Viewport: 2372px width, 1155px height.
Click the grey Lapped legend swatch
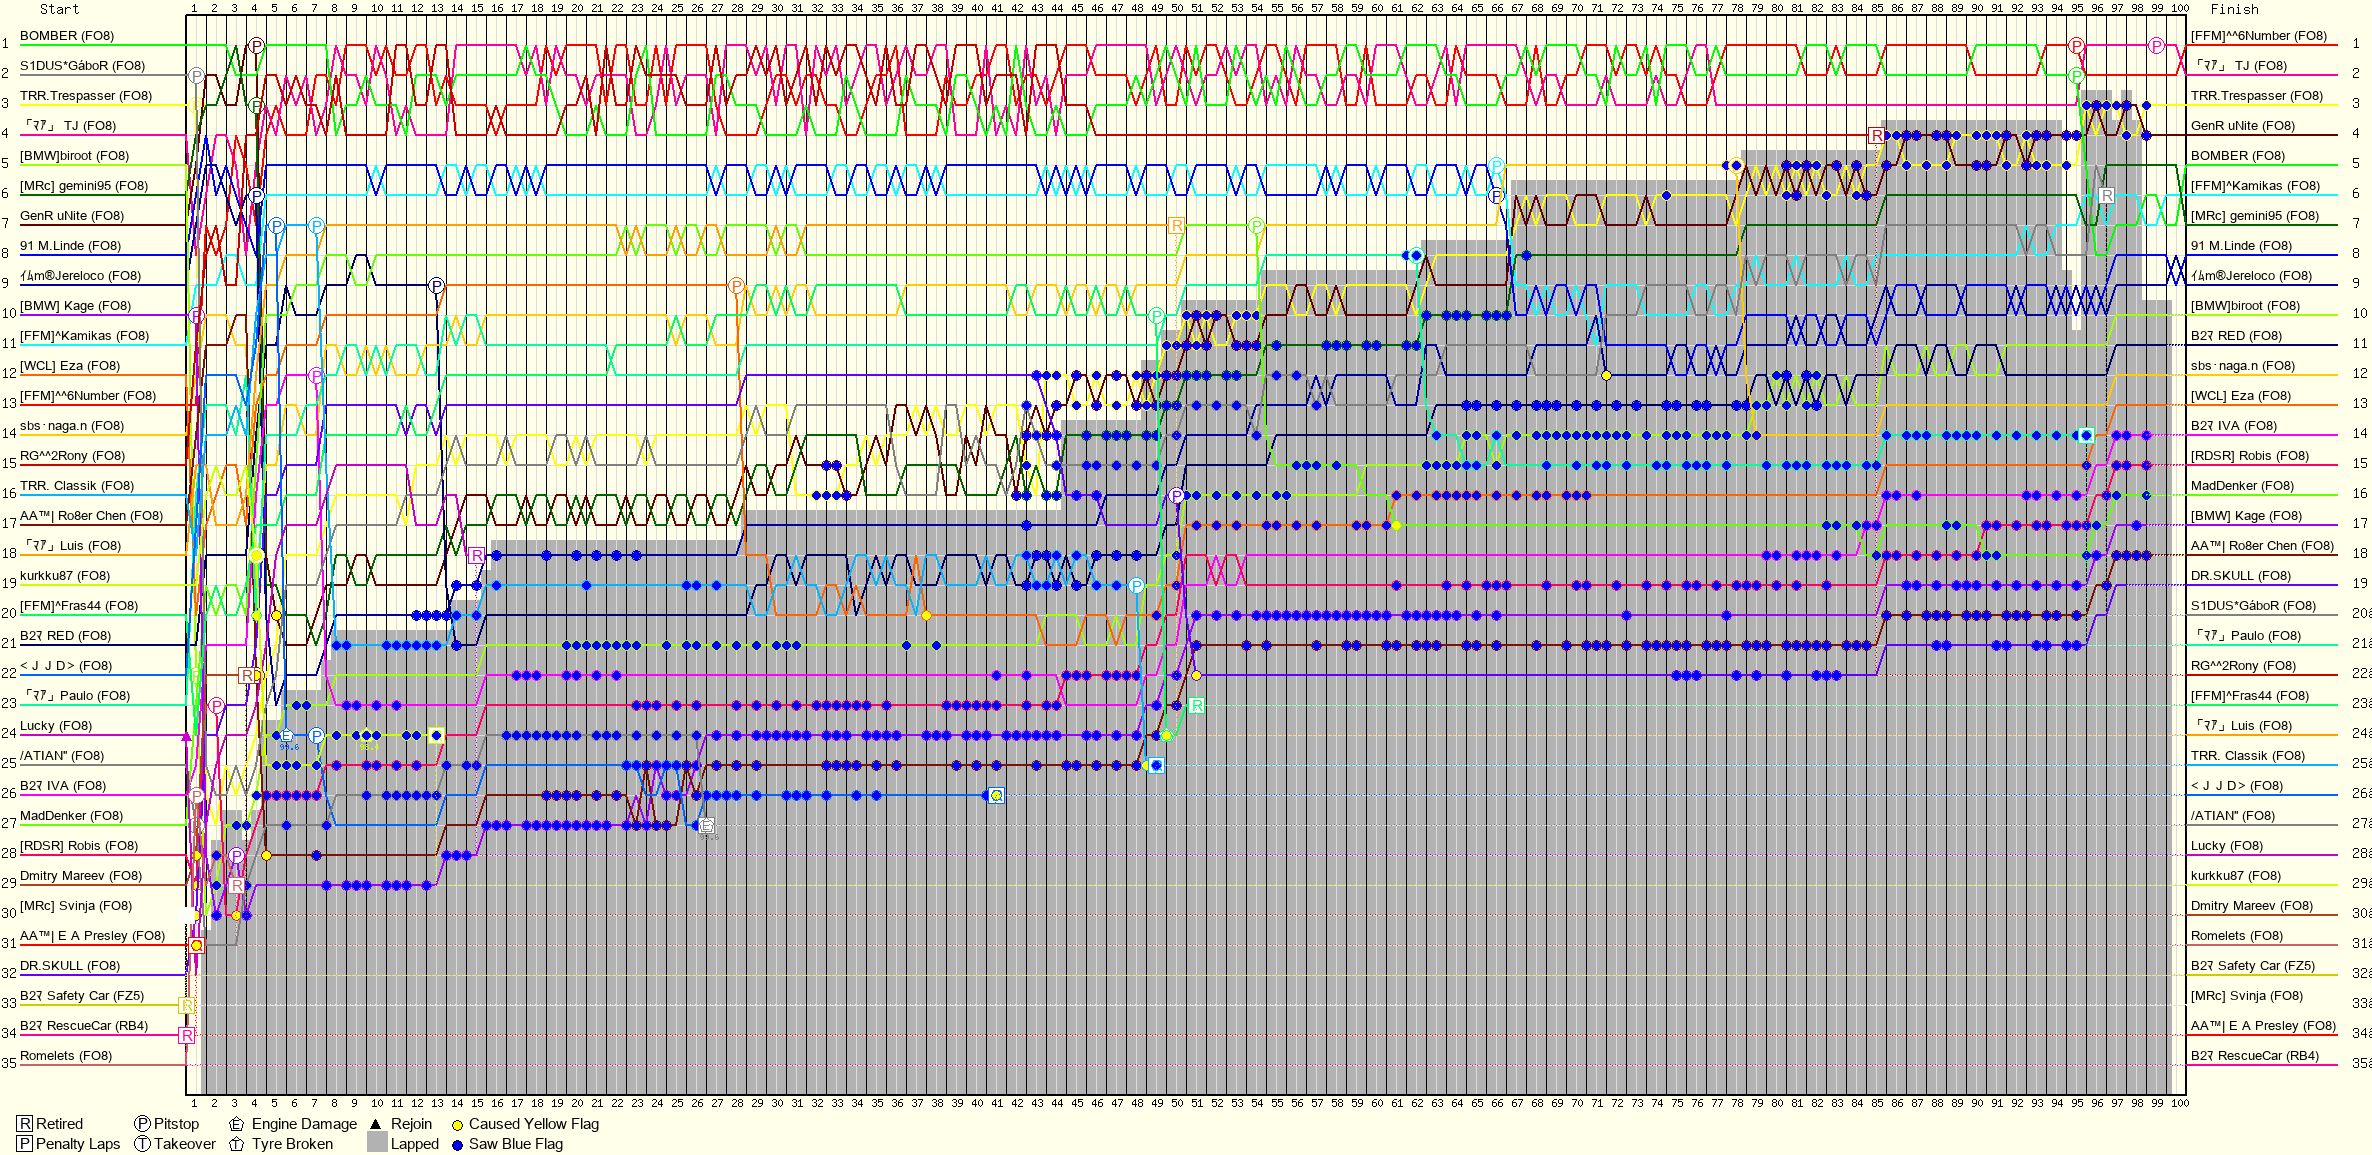click(377, 1143)
